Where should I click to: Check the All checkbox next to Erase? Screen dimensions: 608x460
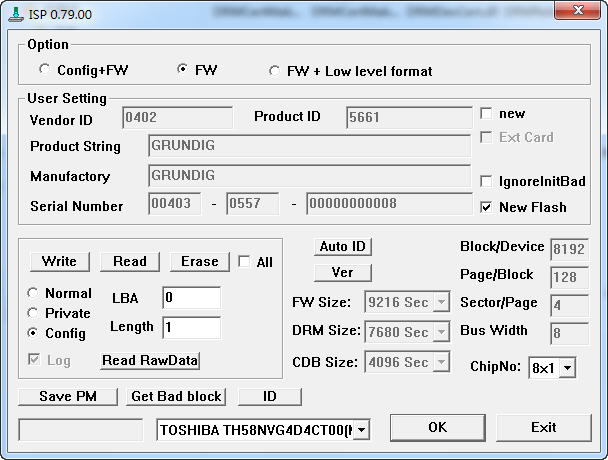point(244,262)
